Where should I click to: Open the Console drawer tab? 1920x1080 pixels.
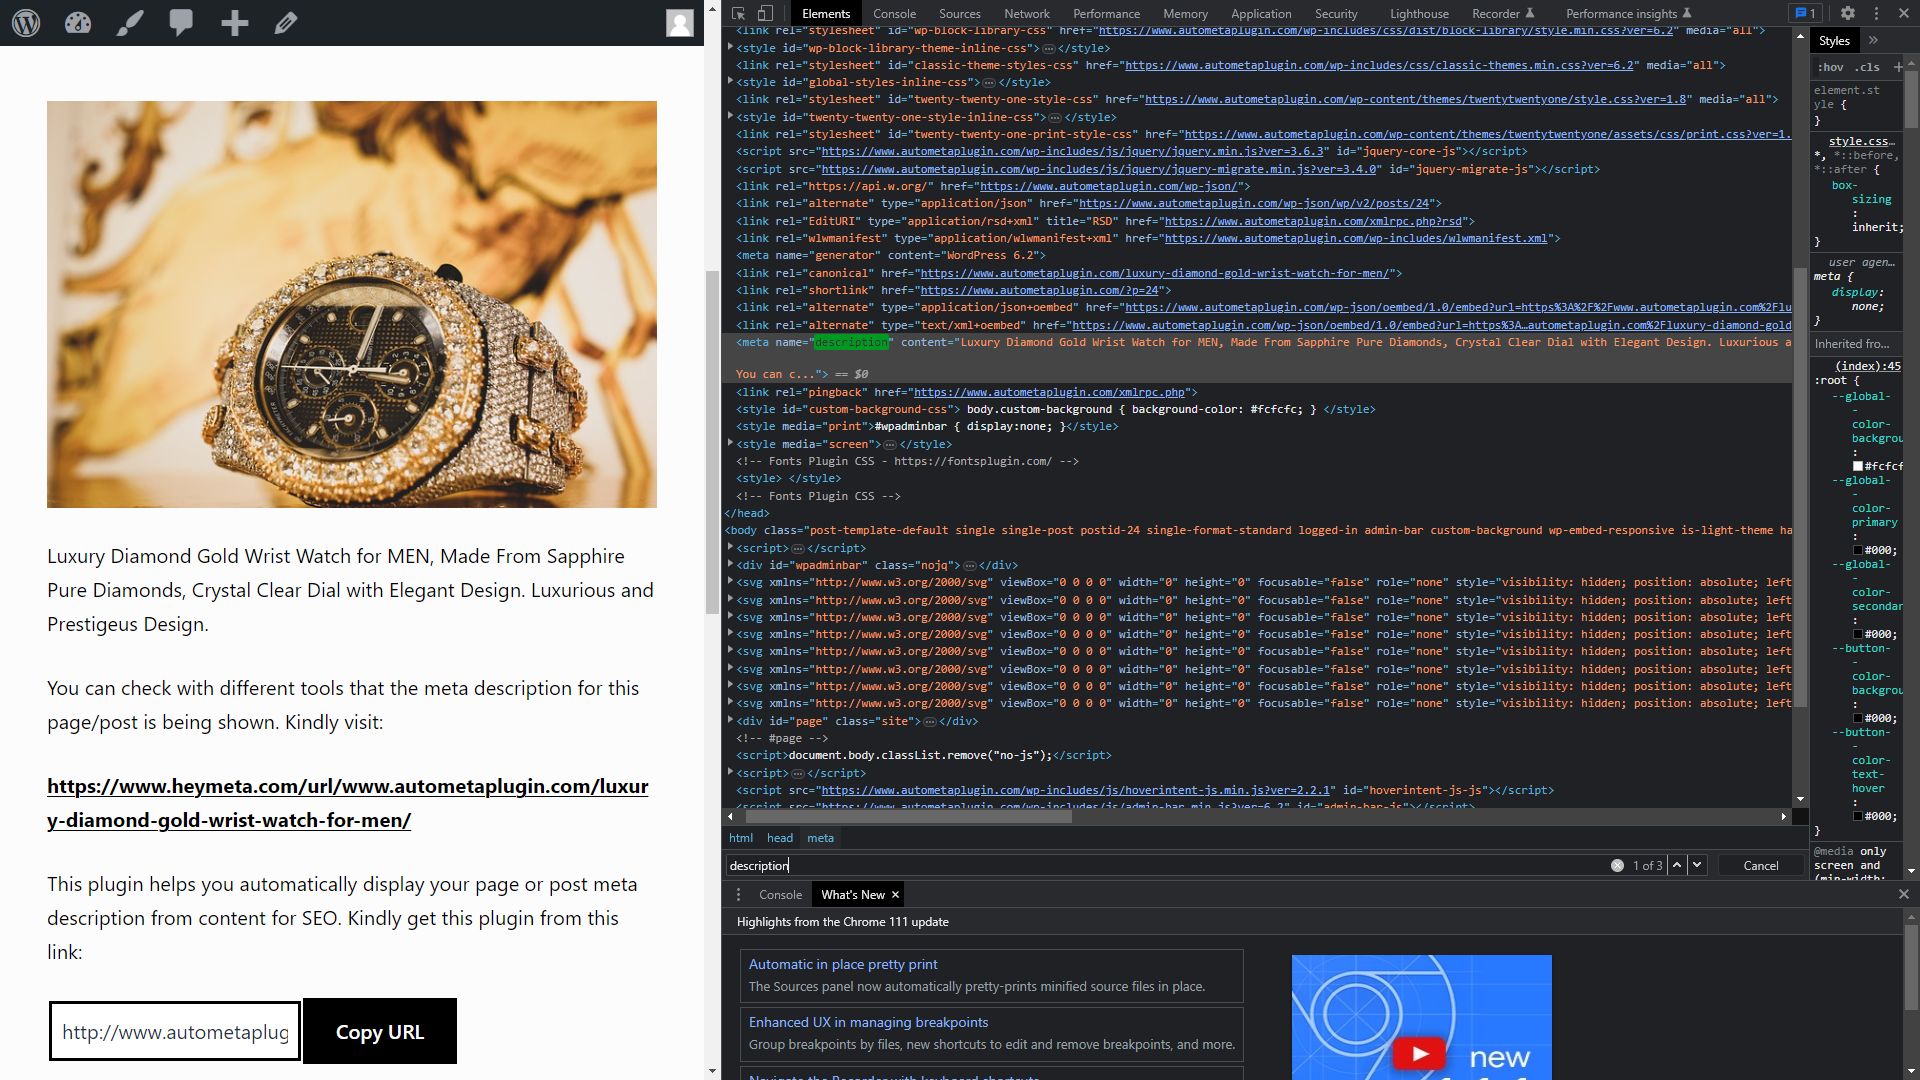[780, 895]
